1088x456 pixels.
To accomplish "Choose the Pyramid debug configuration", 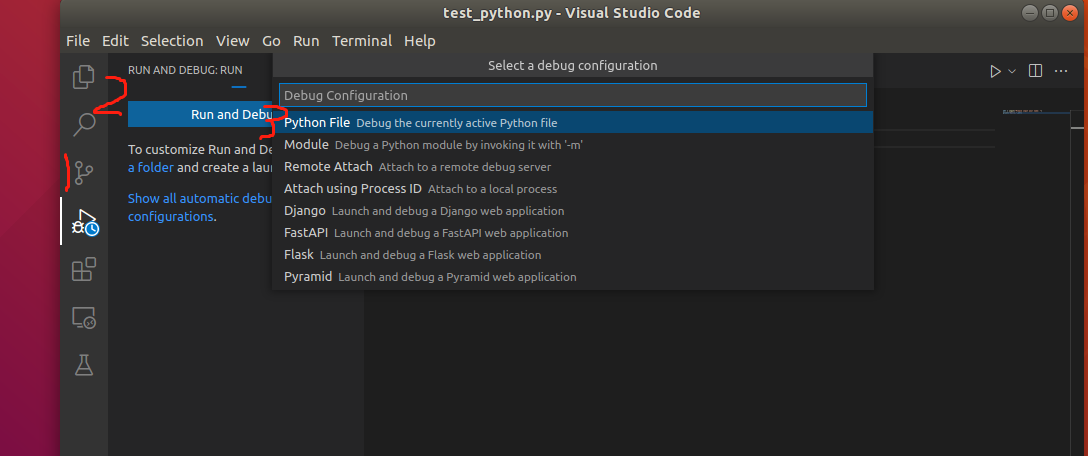I will pos(572,277).
